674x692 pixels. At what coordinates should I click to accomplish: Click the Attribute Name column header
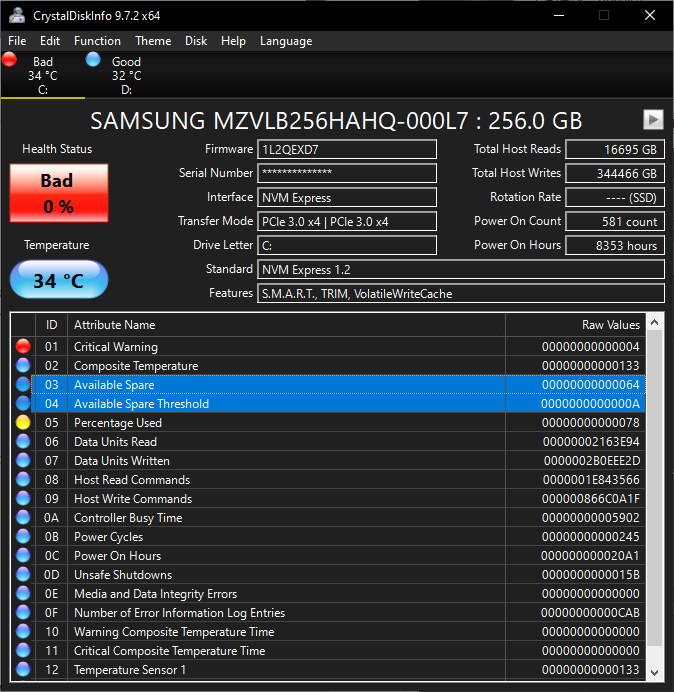pyautogui.click(x=286, y=325)
